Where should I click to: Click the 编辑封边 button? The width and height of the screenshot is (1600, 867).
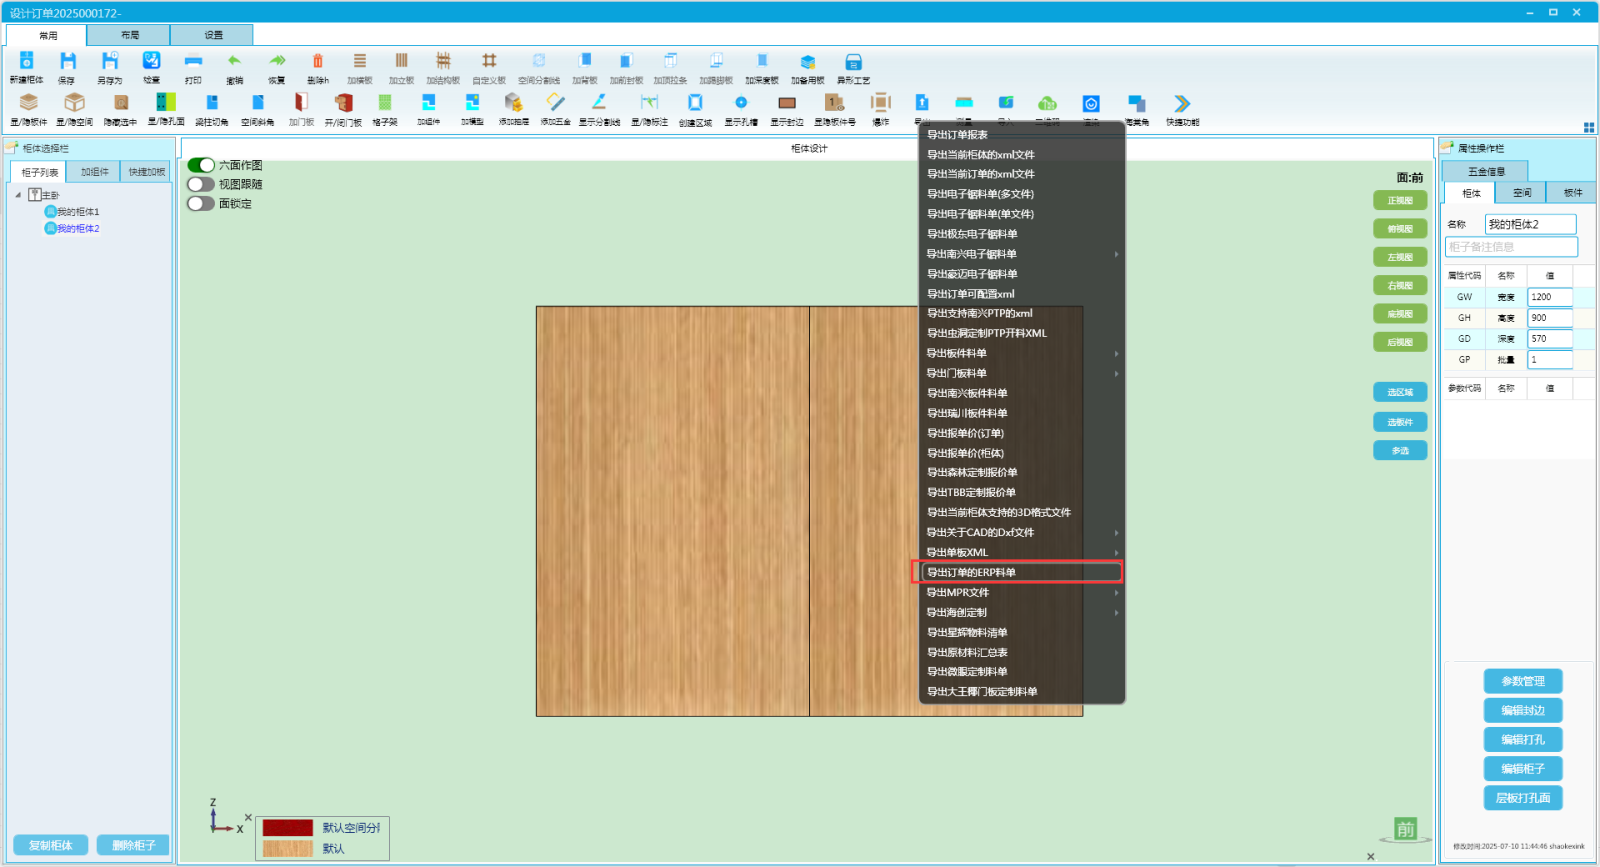click(x=1523, y=710)
